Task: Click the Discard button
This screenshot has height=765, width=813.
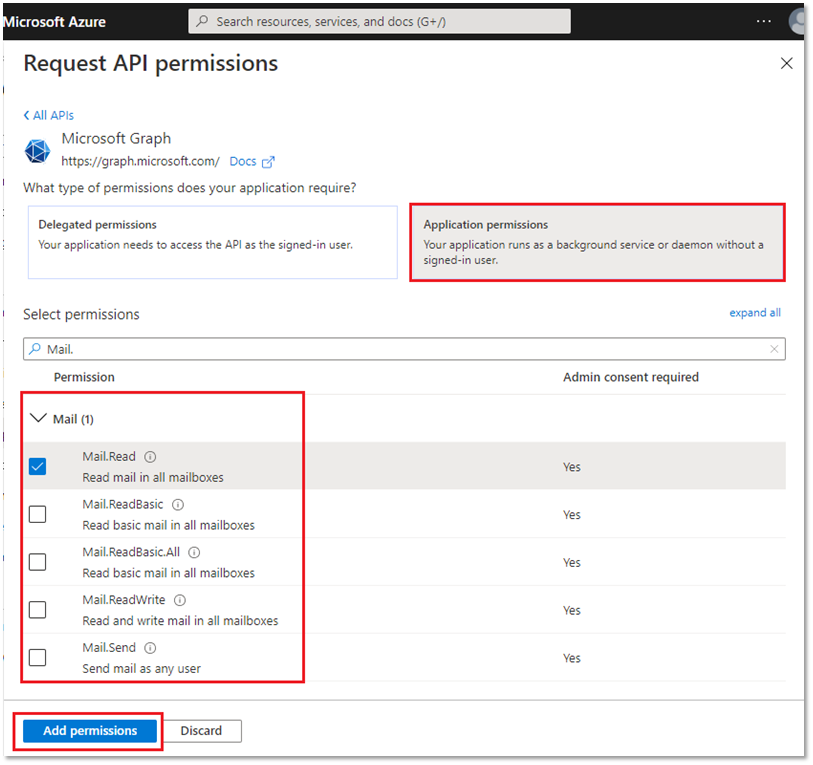Action: [x=201, y=731]
